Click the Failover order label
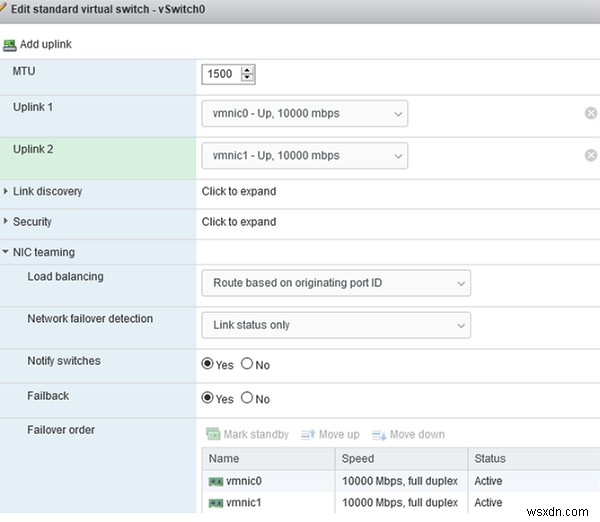Screen dimensions: 600x522 pyautogui.click(x=61, y=430)
